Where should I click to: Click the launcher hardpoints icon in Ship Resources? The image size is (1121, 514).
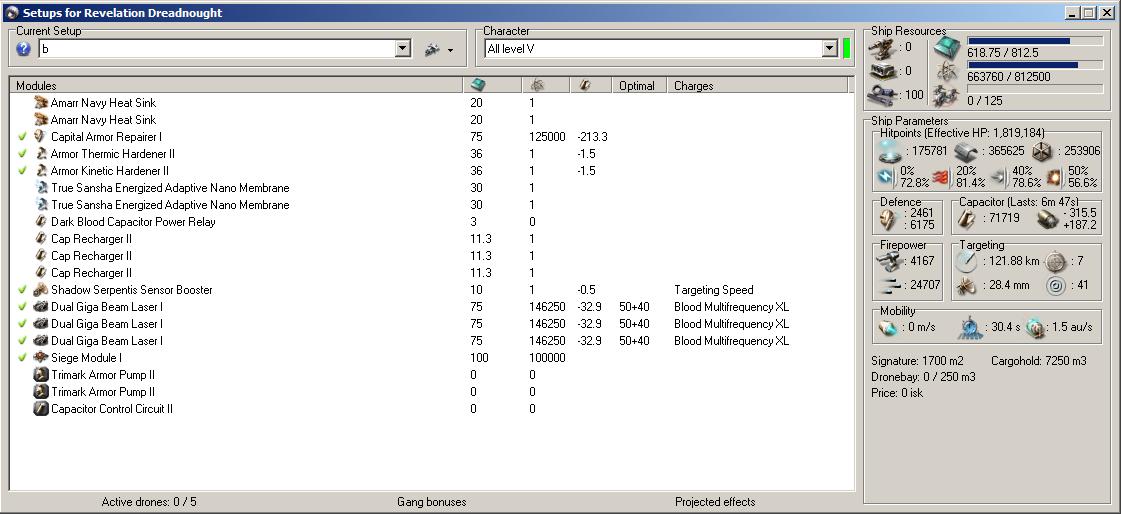pyautogui.click(x=884, y=70)
